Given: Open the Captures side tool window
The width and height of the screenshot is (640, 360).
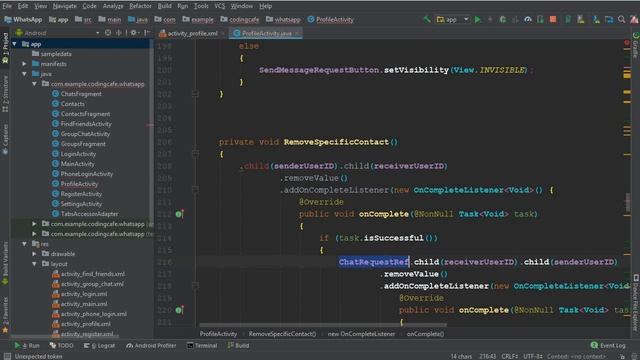Looking at the screenshot, I should (x=5, y=140).
